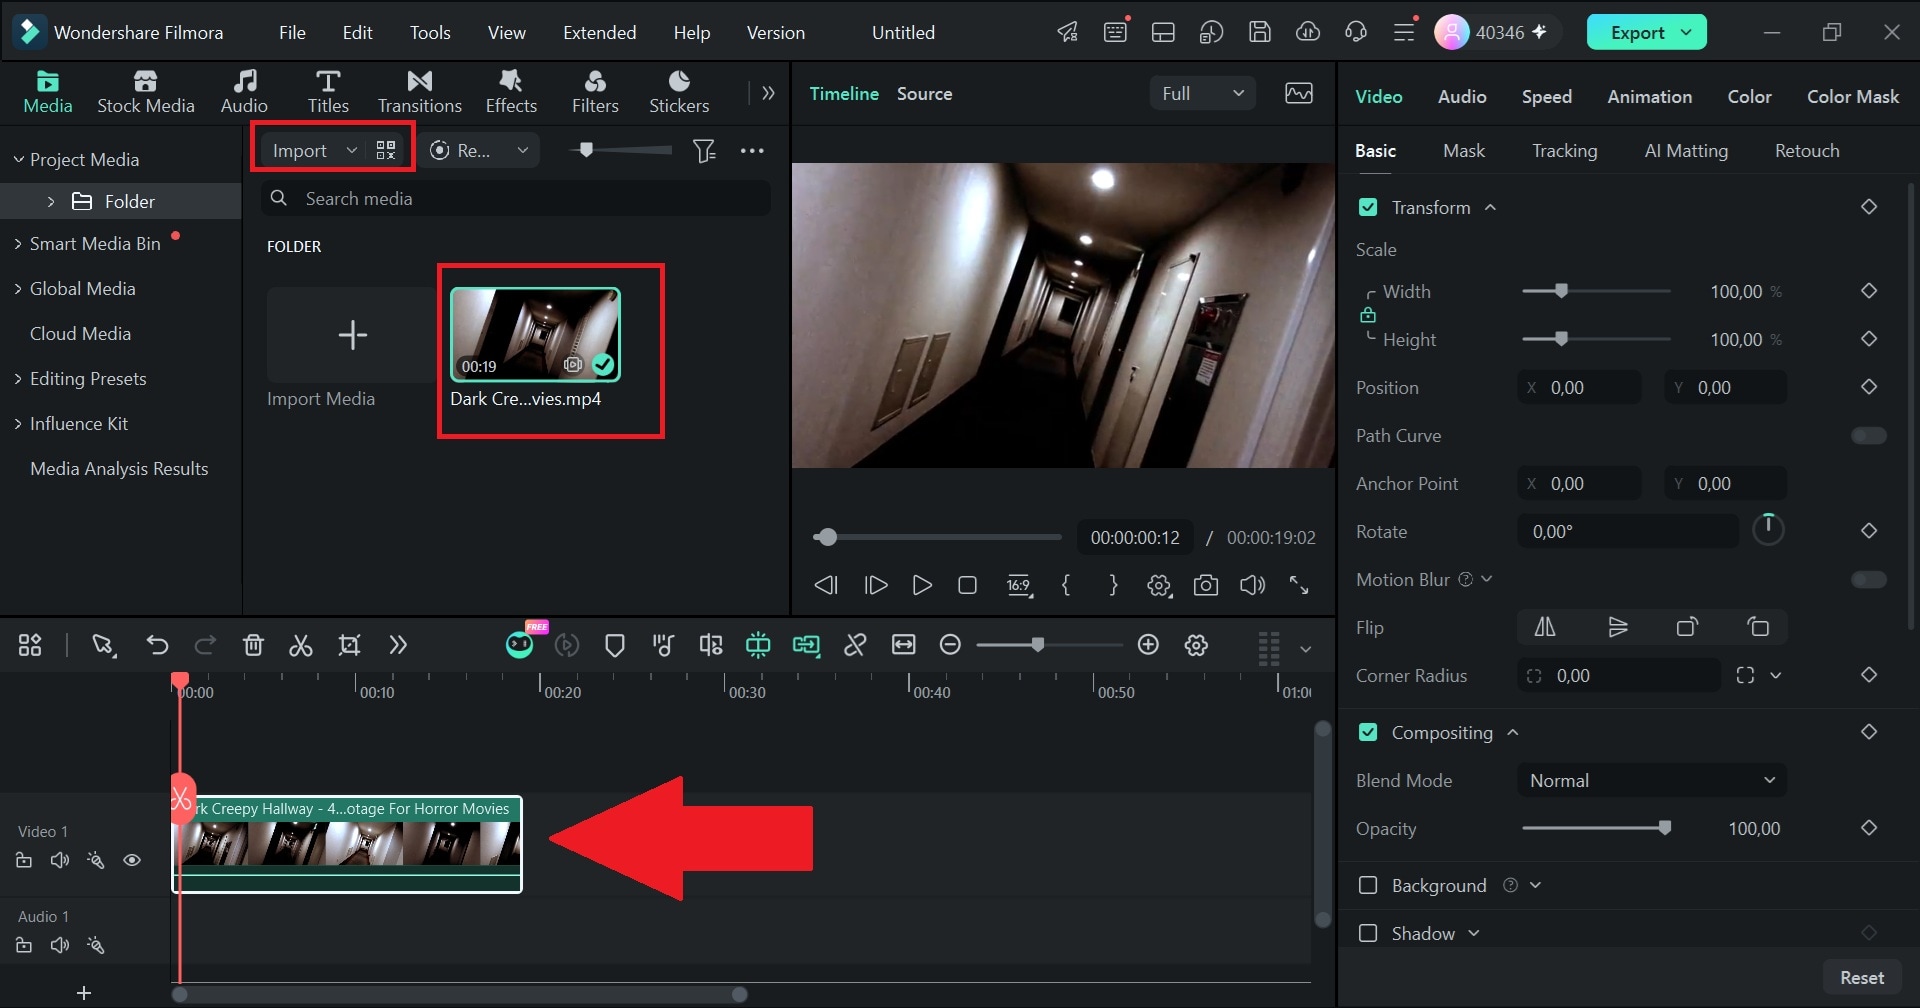Image resolution: width=1920 pixels, height=1008 pixels.
Task: Click the Delete trash icon in timeline toolbar
Action: click(253, 646)
